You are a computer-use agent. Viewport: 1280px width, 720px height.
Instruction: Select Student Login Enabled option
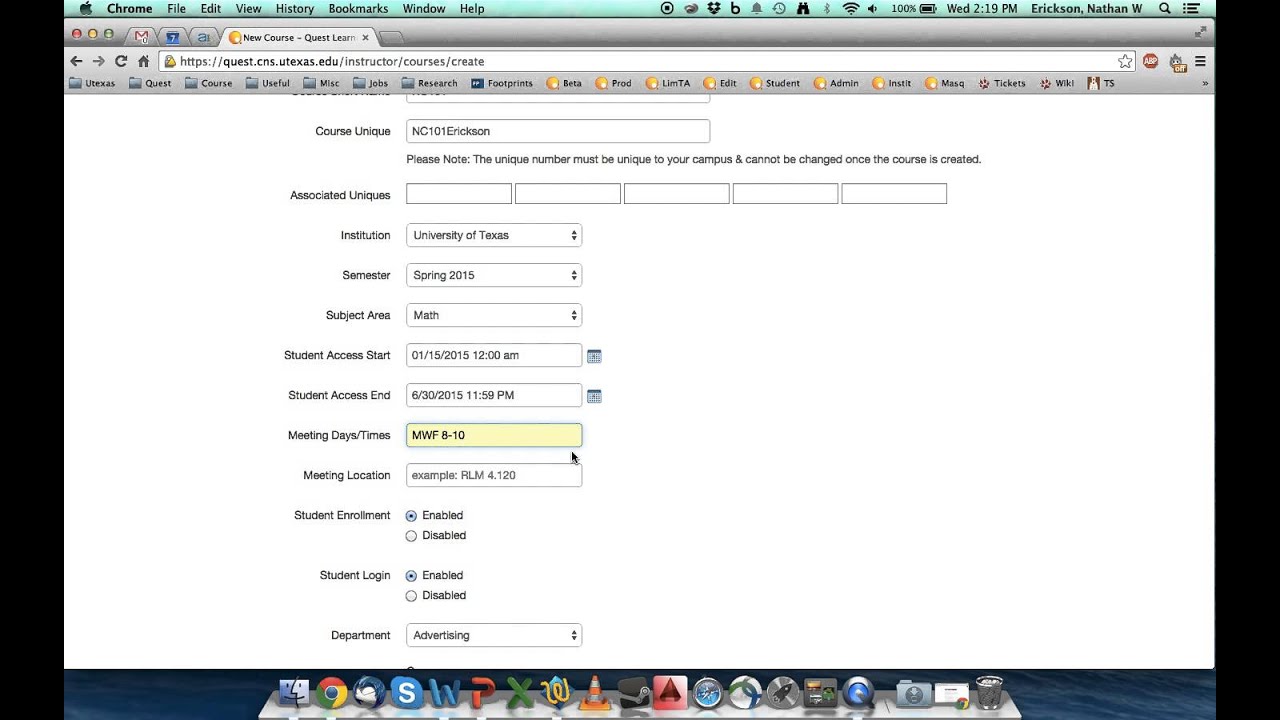pos(411,576)
